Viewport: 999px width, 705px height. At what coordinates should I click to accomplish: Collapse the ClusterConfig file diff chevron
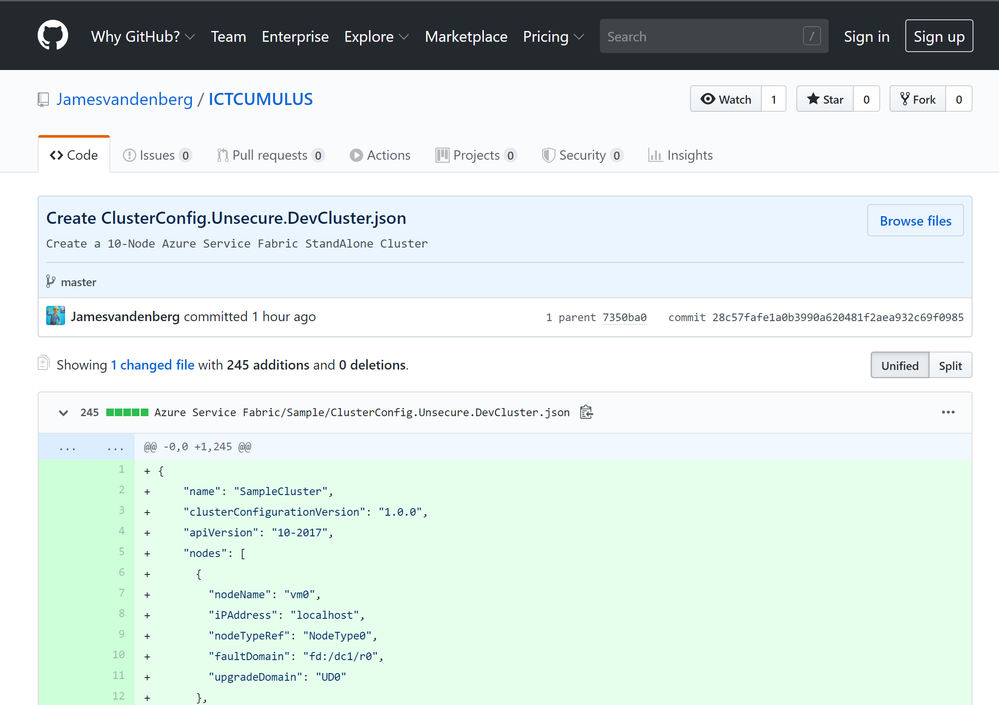pos(63,412)
